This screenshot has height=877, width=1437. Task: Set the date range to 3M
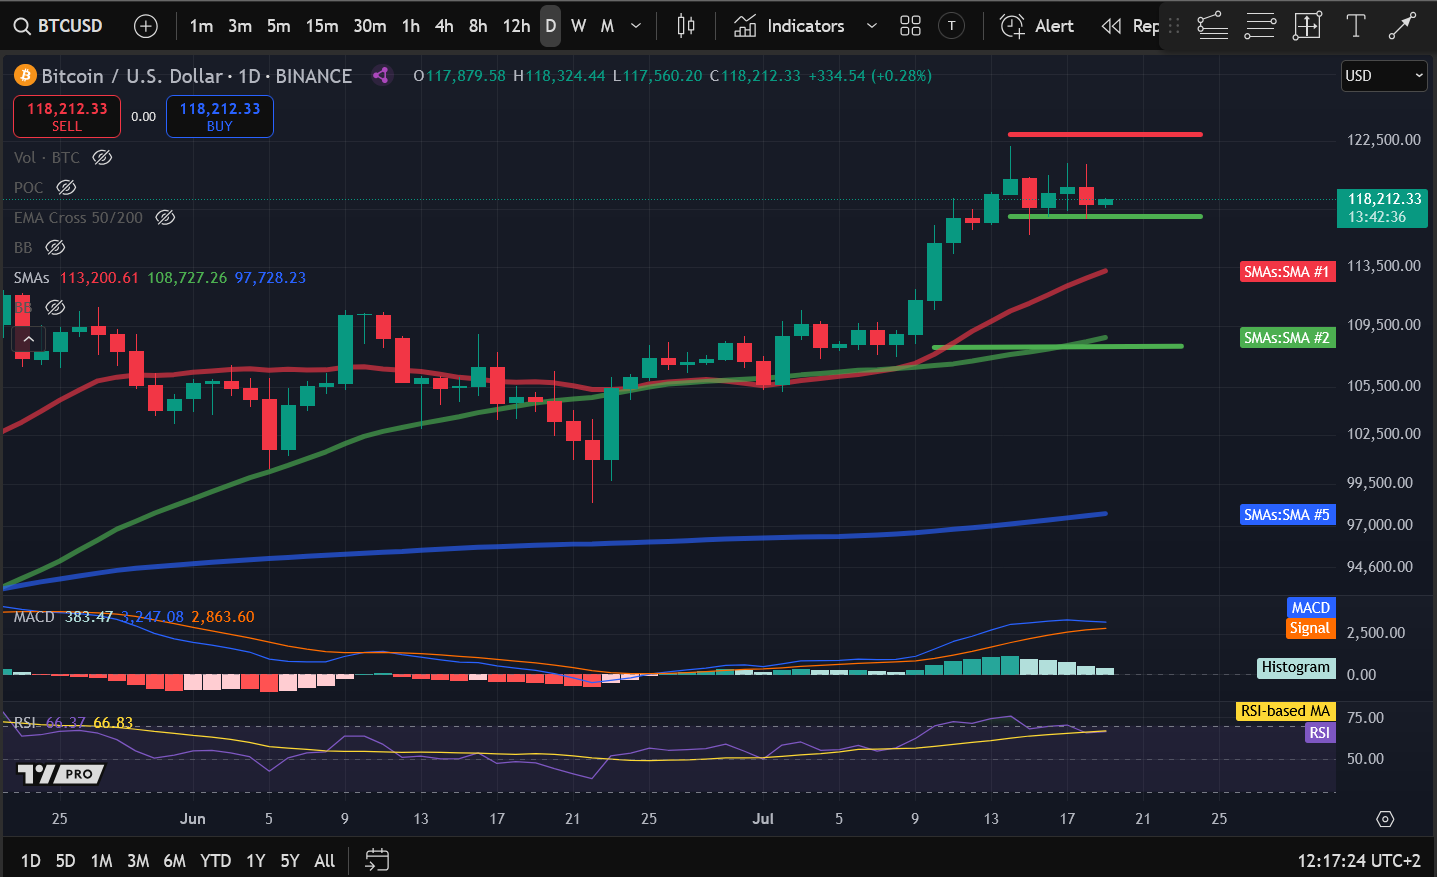pos(138,860)
